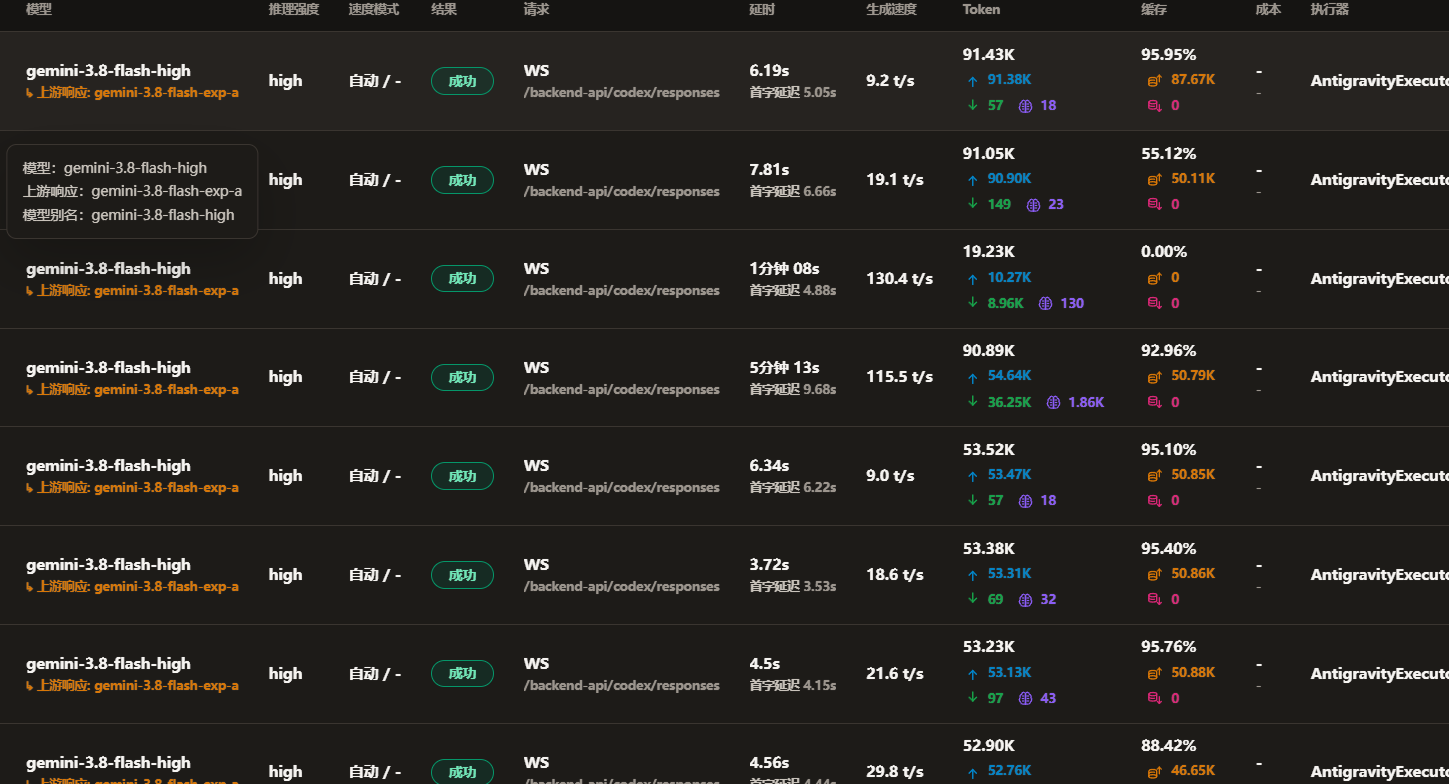This screenshot has width=1449, height=784.
Task: Click the 延时 column header
Action: pyautogui.click(x=762, y=9)
